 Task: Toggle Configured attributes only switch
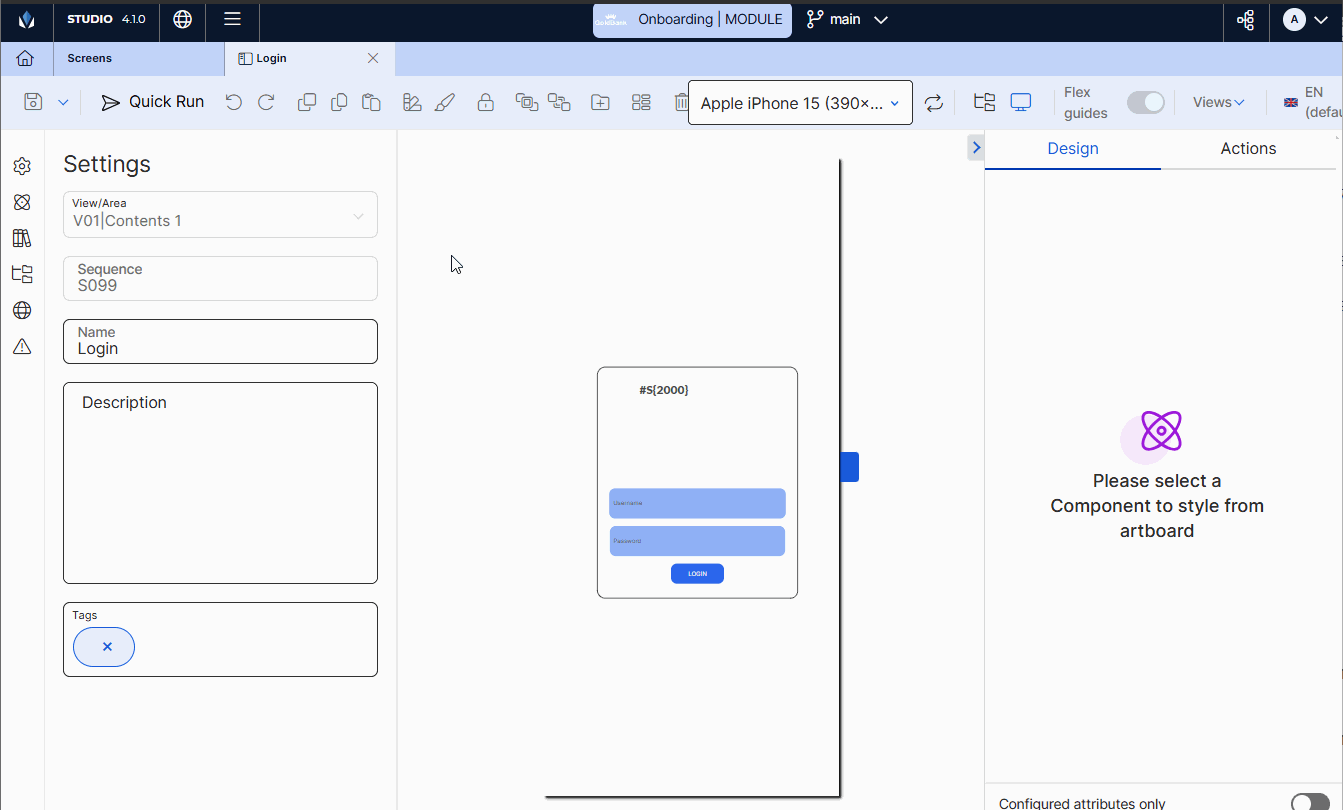(1309, 802)
